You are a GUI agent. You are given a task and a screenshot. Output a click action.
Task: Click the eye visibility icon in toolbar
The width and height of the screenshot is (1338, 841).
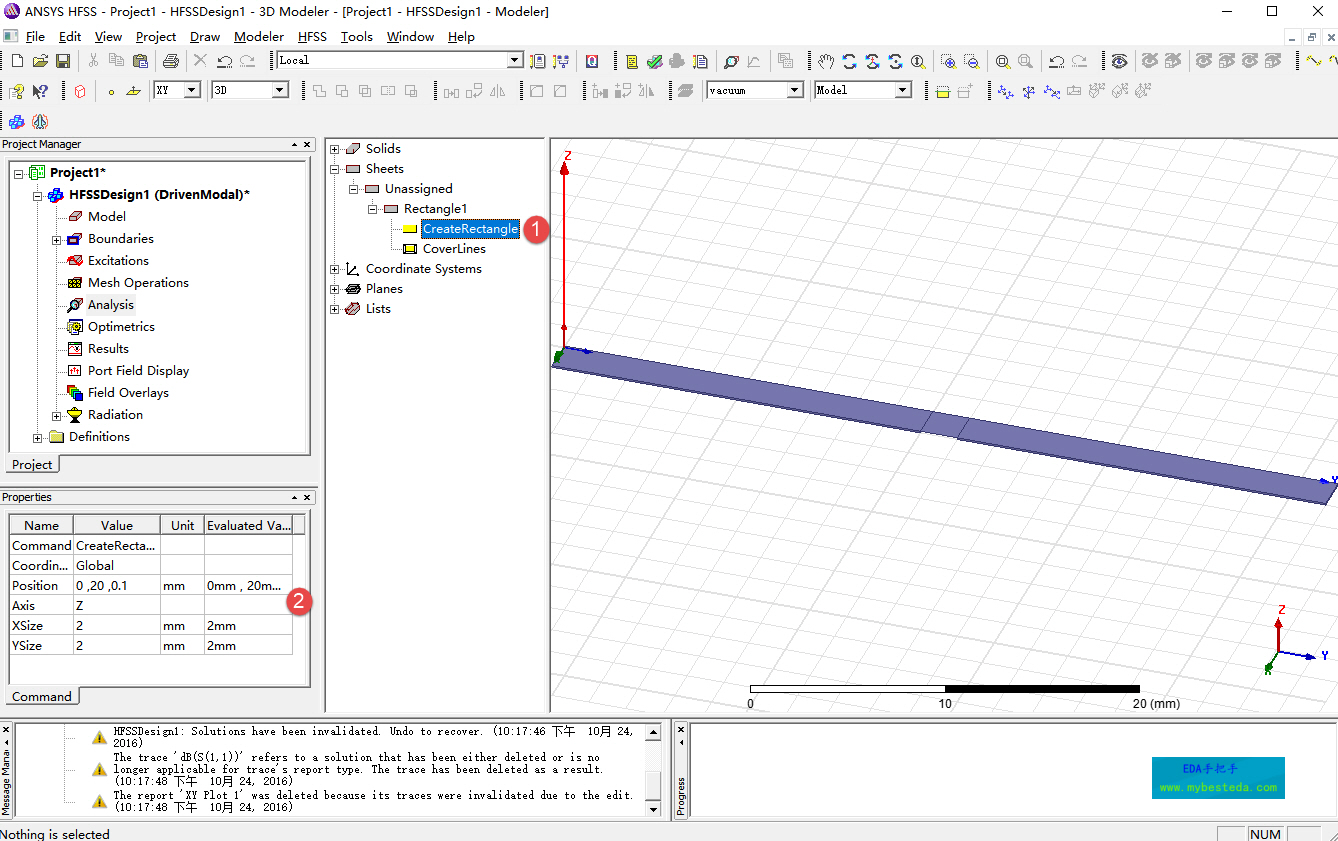pyautogui.click(x=1119, y=61)
